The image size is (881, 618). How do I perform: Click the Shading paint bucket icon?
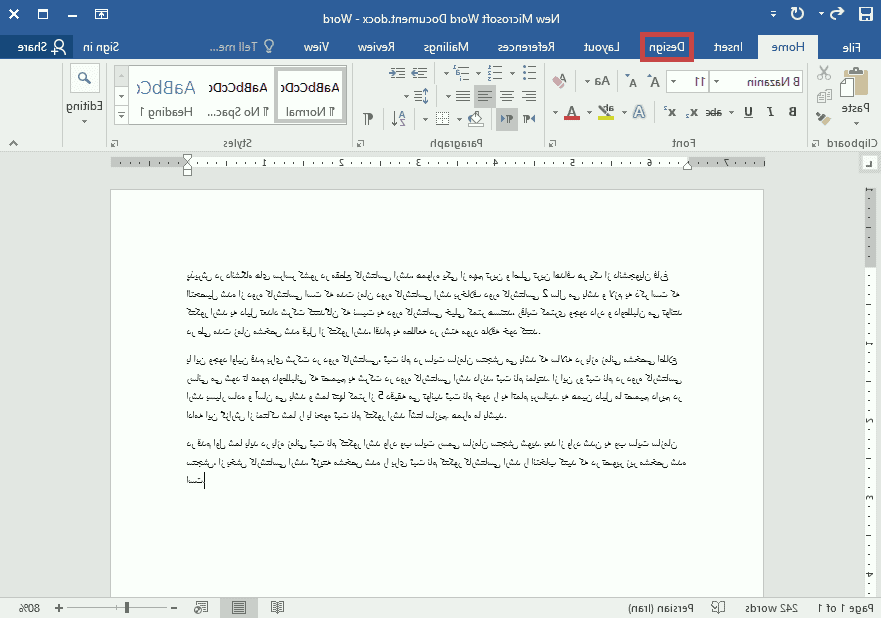click(476, 119)
